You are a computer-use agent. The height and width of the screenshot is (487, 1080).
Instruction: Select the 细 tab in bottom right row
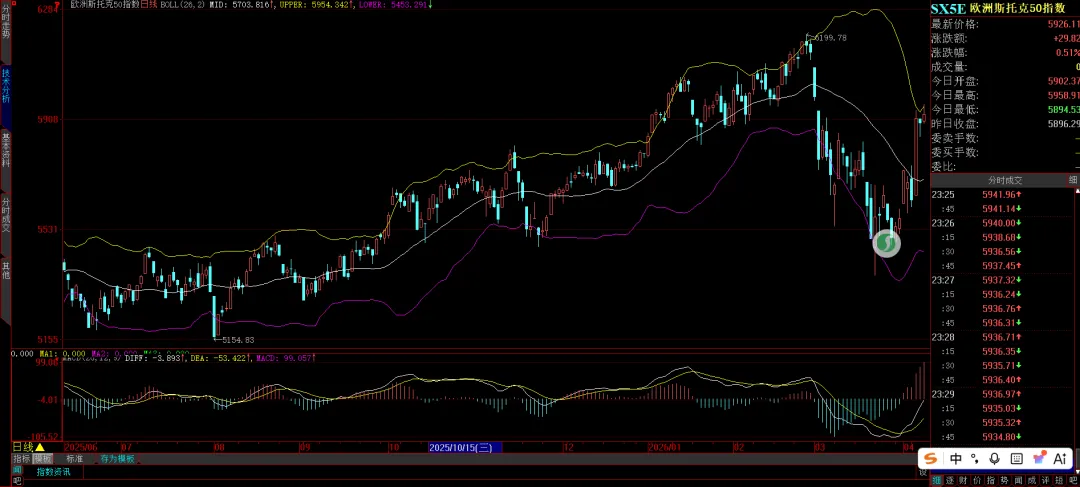(937, 479)
